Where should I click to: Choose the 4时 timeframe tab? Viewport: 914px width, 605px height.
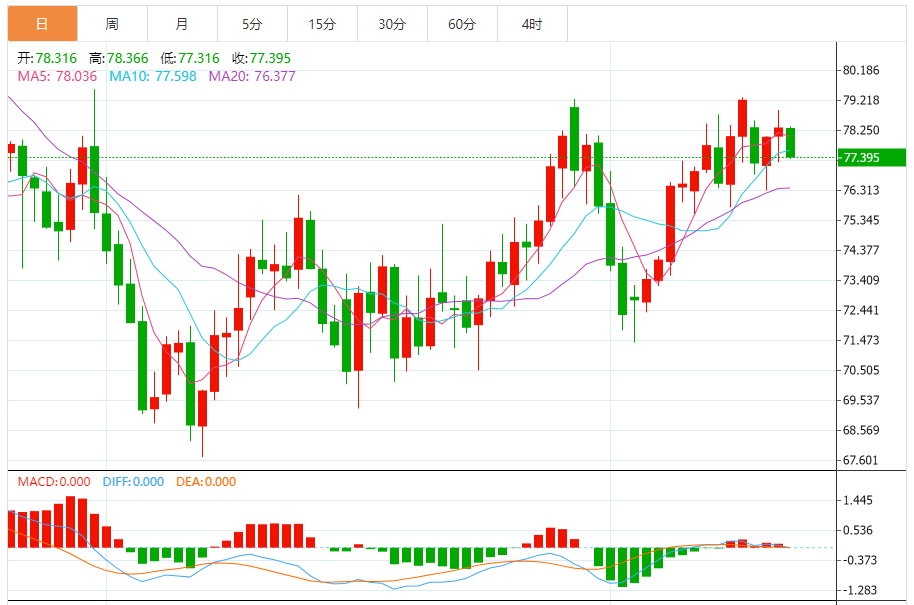(x=532, y=24)
